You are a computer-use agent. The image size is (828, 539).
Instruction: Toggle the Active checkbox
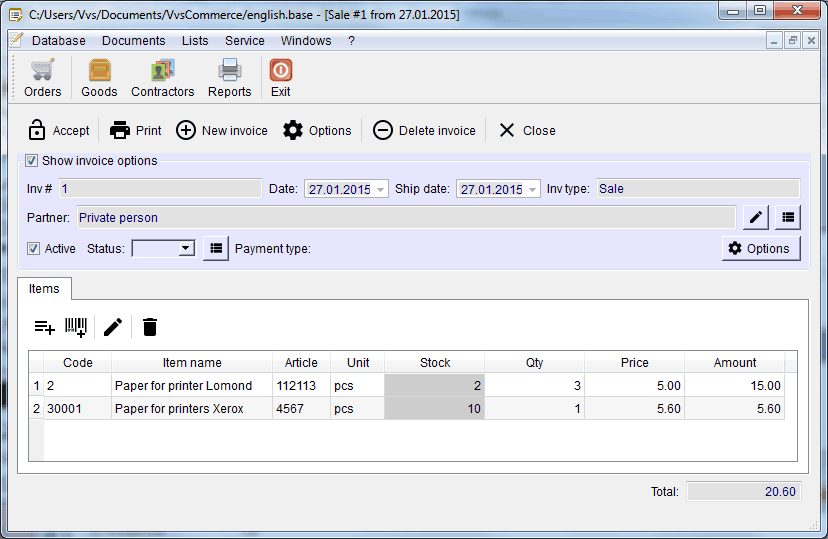pyautogui.click(x=33, y=249)
